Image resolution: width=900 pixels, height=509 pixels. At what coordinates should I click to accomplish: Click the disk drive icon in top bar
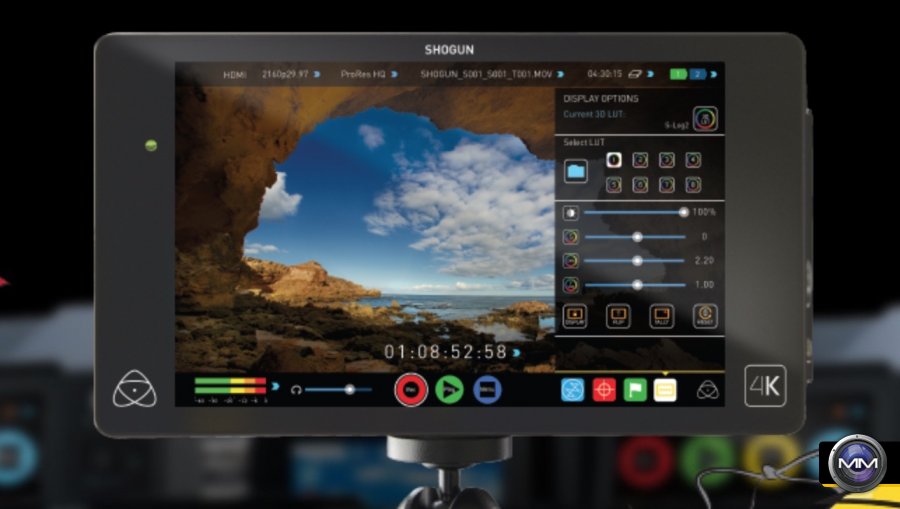pos(634,75)
